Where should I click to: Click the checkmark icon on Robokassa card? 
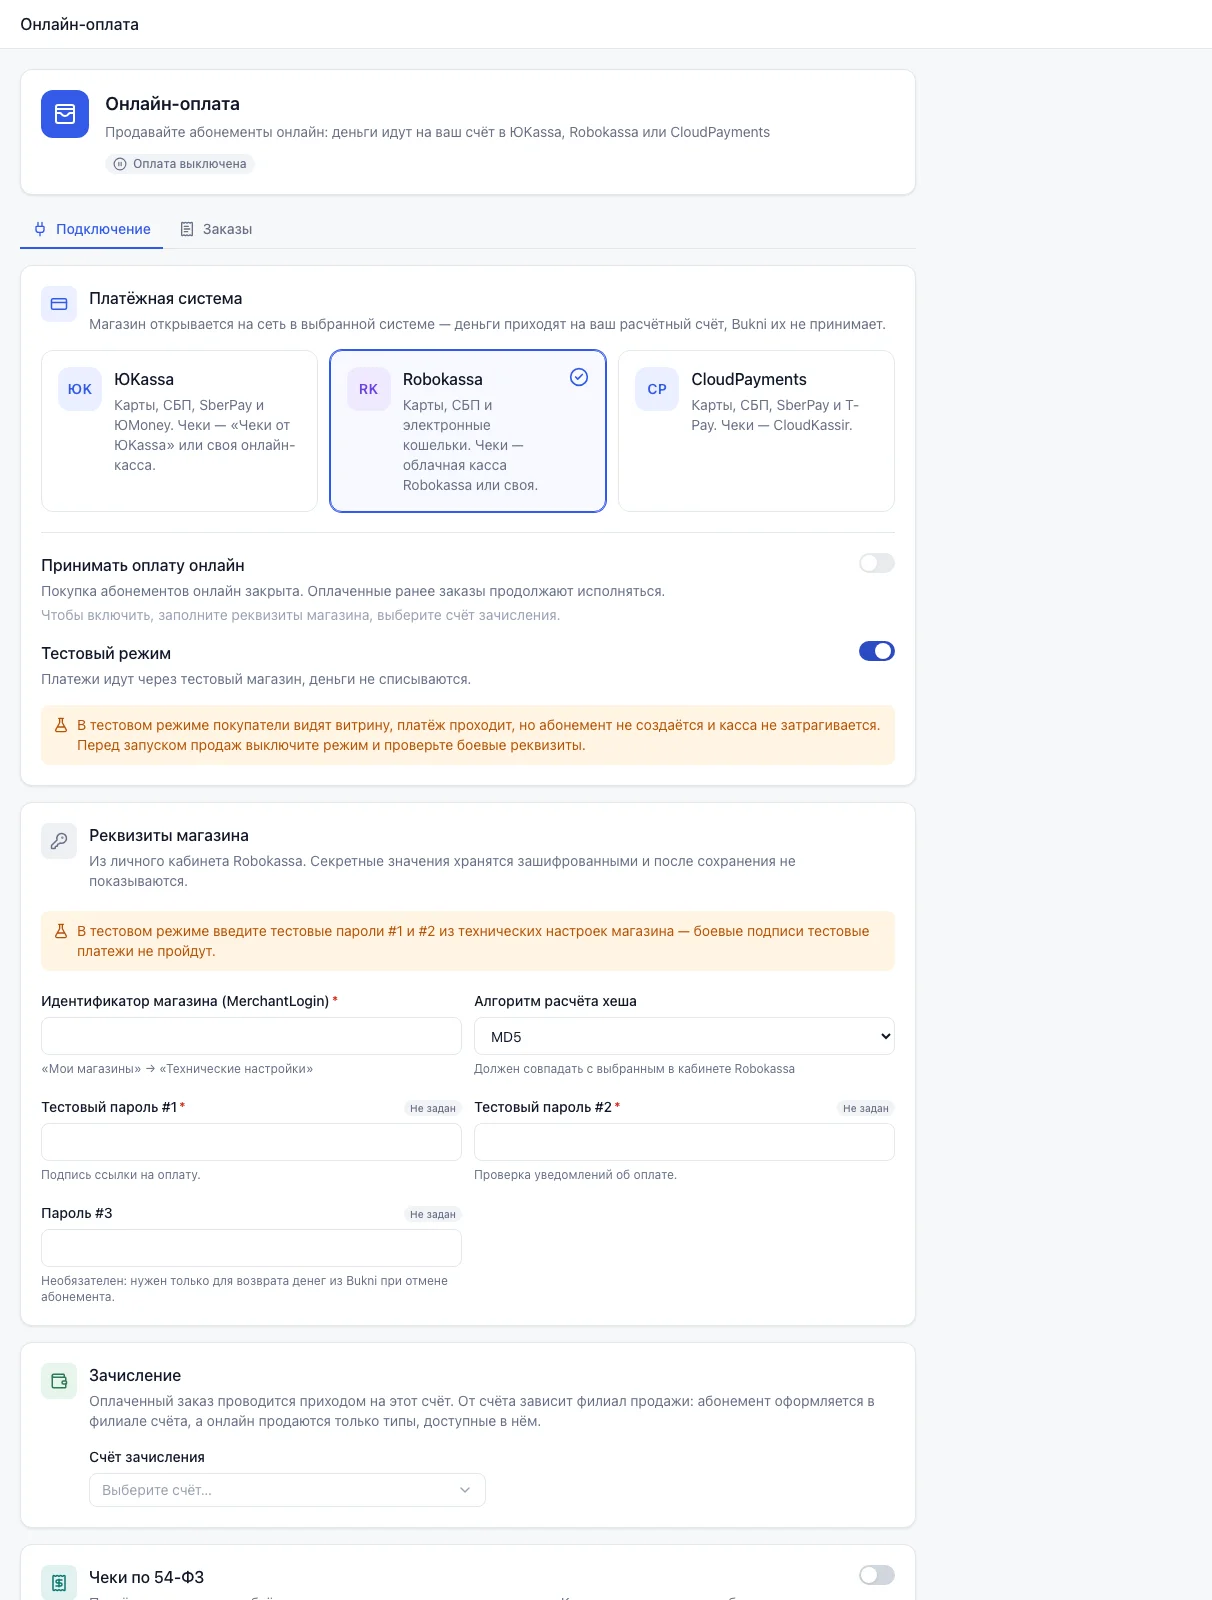pyautogui.click(x=579, y=377)
